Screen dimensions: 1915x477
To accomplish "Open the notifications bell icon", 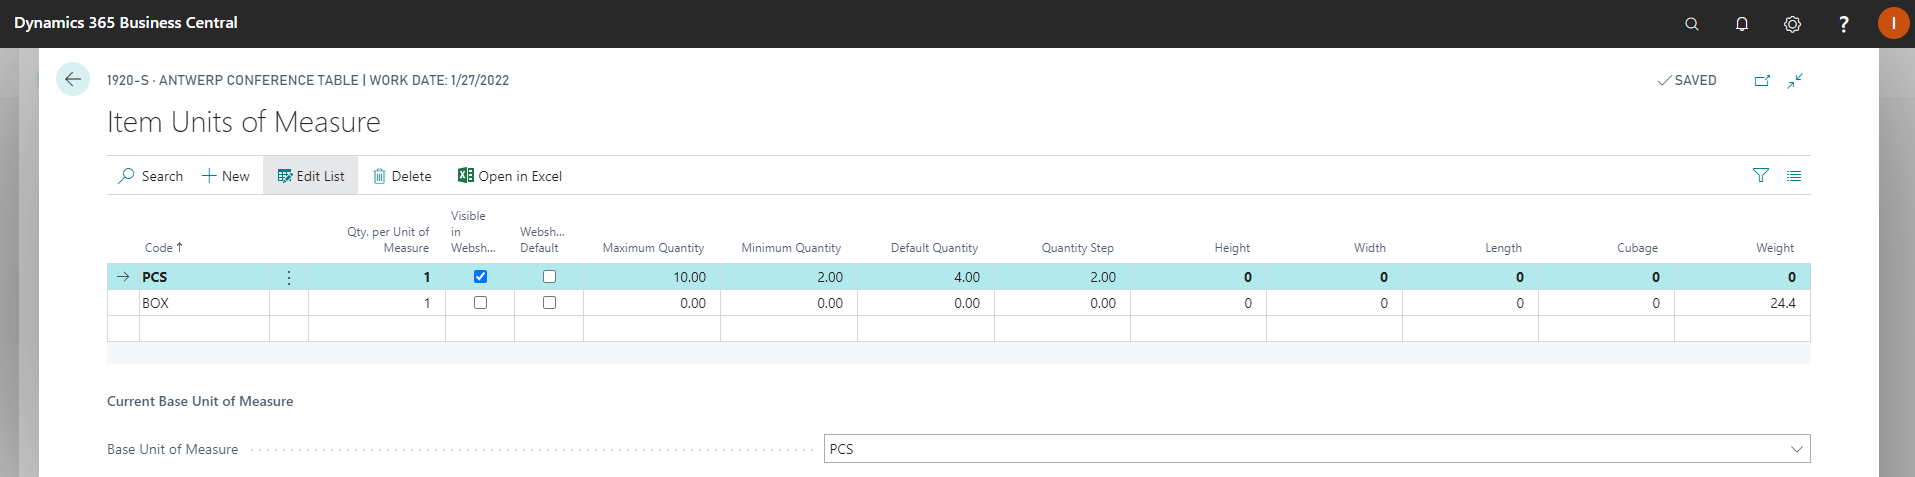I will (x=1742, y=24).
